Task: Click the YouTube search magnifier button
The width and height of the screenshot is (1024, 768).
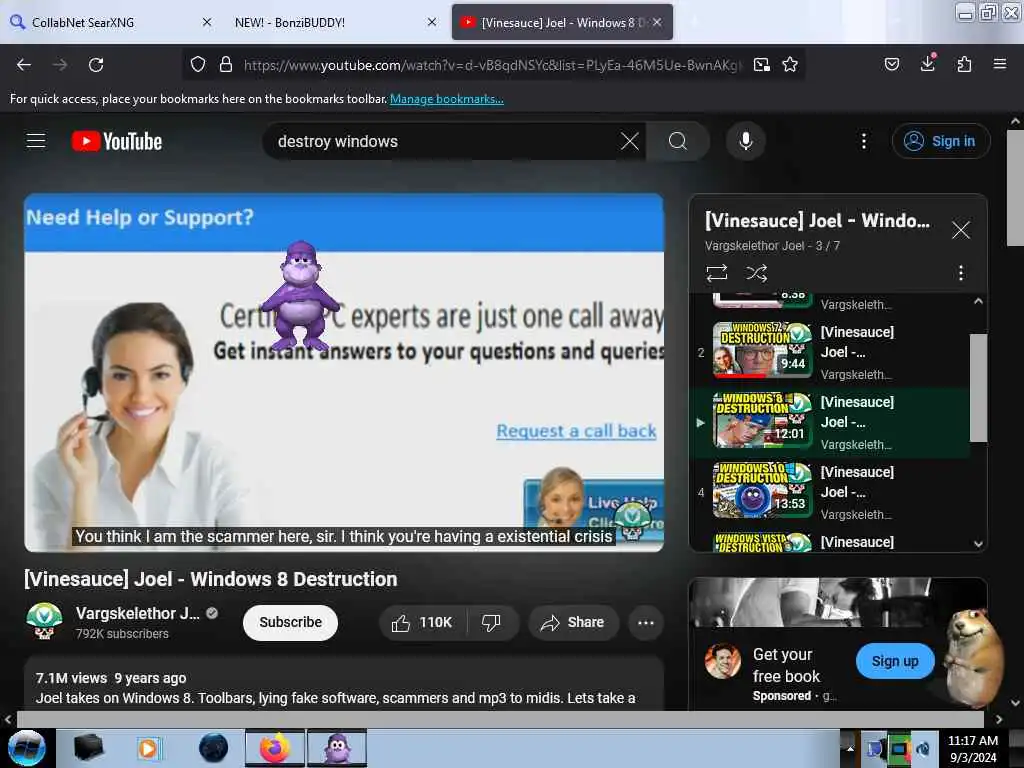Action: [678, 141]
